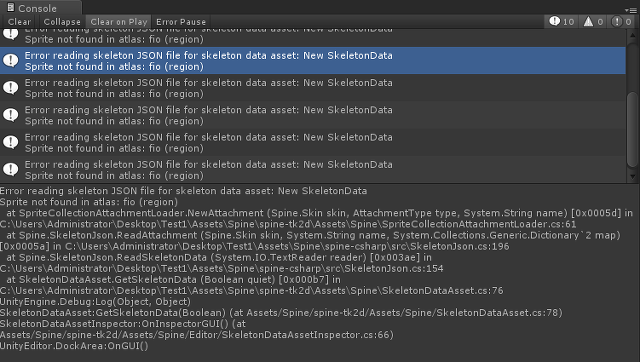
Task: Click the SkeletonDataAsset.cs:76 path line
Action: 252,291
